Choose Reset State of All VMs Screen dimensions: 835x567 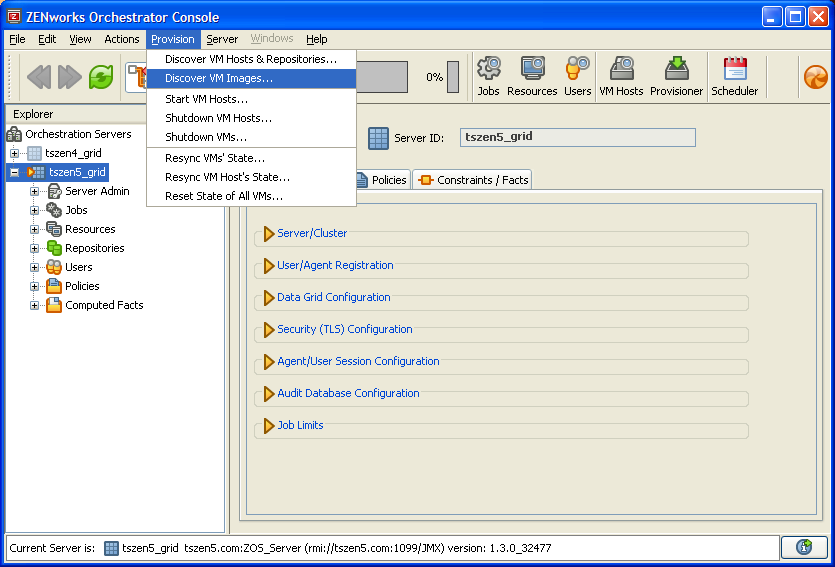click(251, 196)
